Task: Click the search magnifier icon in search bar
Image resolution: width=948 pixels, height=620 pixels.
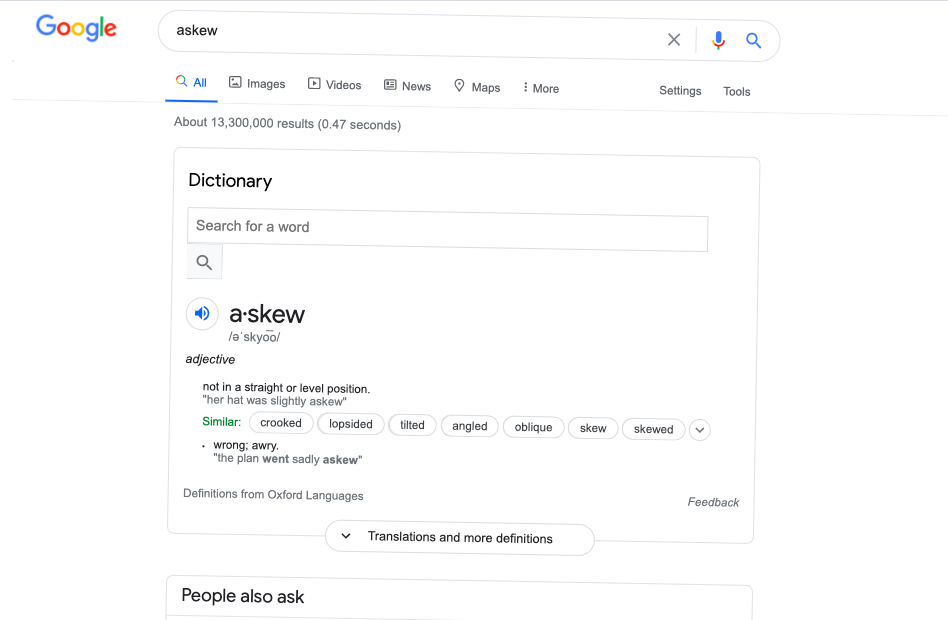Action: click(753, 39)
